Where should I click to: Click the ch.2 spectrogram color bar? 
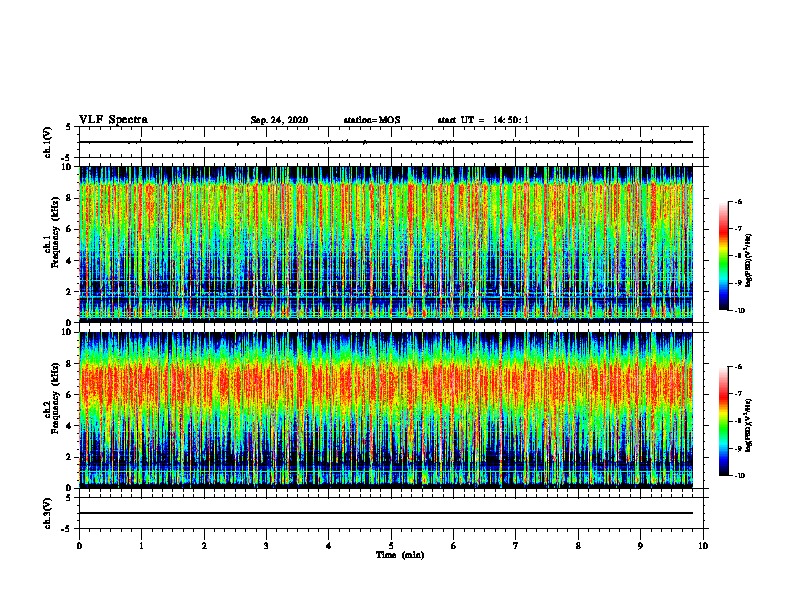pyautogui.click(x=723, y=421)
